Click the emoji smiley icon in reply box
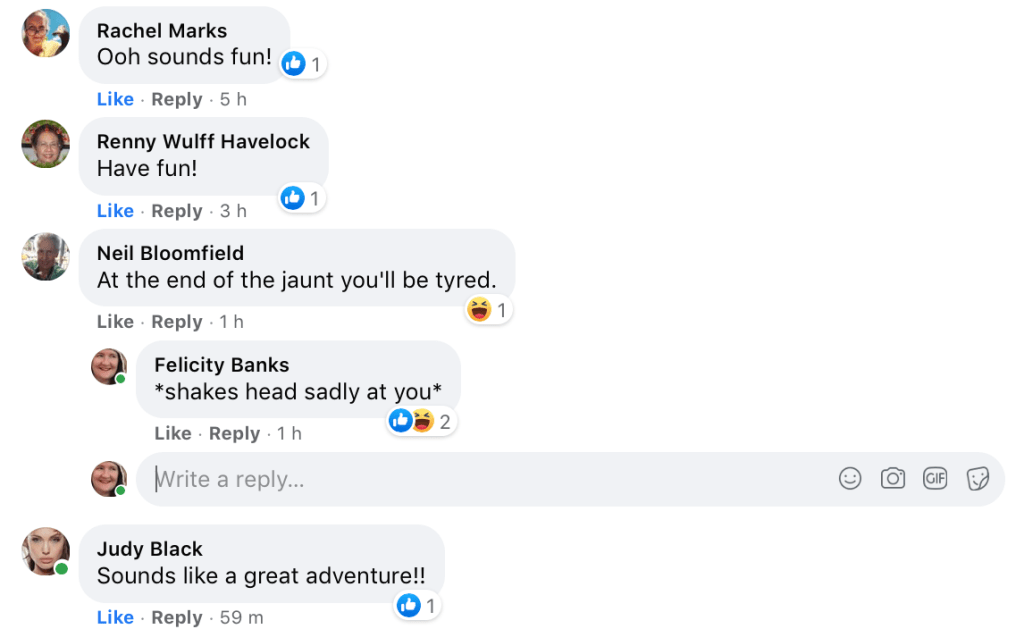Image resolution: width=1024 pixels, height=629 pixels. [850, 479]
